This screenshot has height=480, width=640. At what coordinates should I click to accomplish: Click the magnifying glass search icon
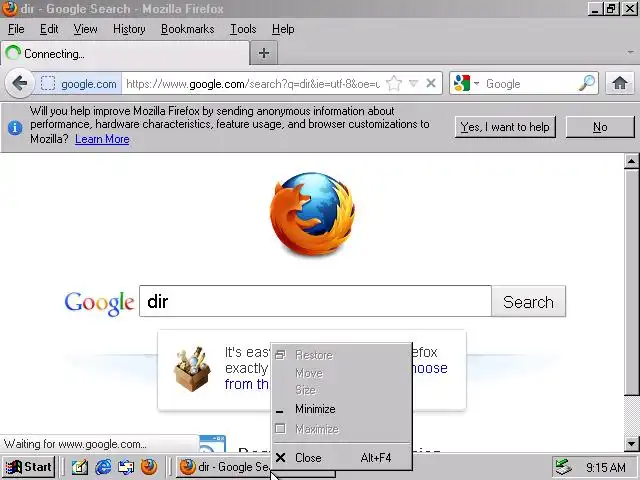point(587,83)
